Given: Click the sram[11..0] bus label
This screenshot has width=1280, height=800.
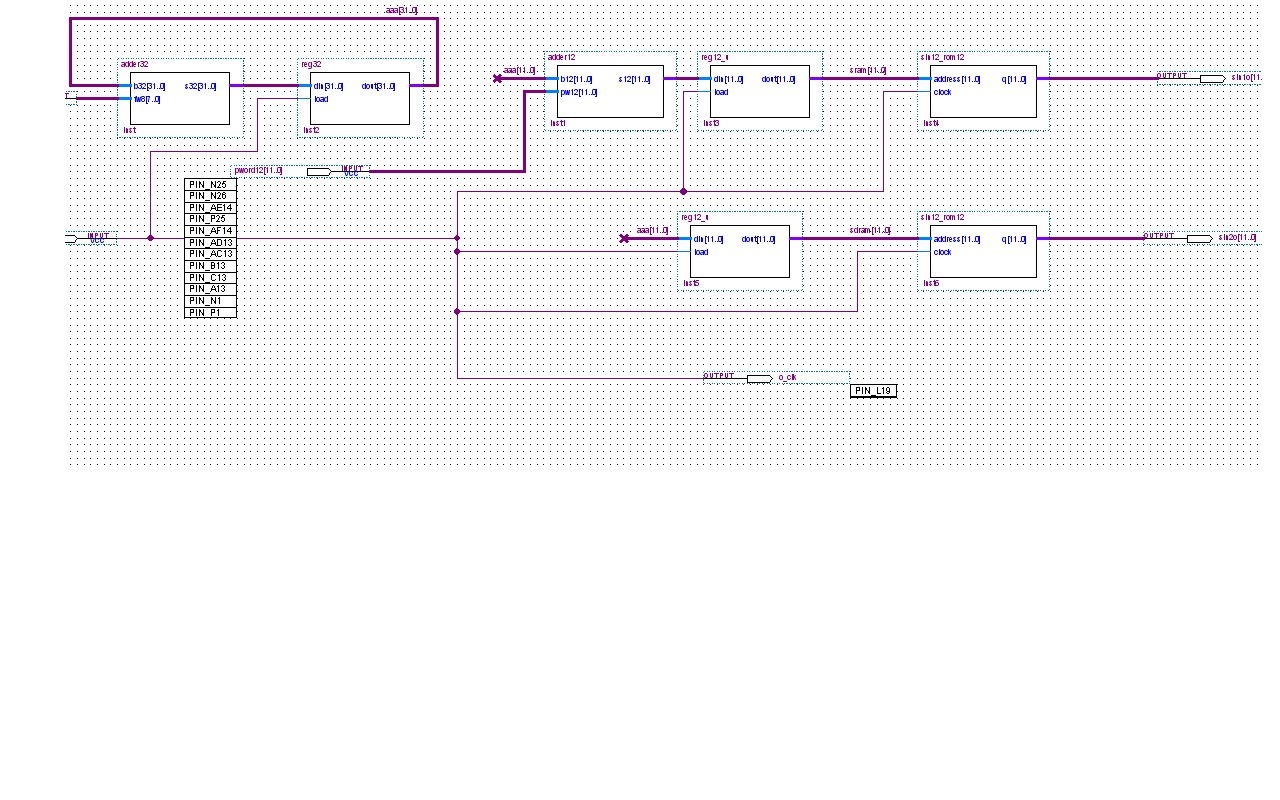Looking at the screenshot, I should (867, 70).
